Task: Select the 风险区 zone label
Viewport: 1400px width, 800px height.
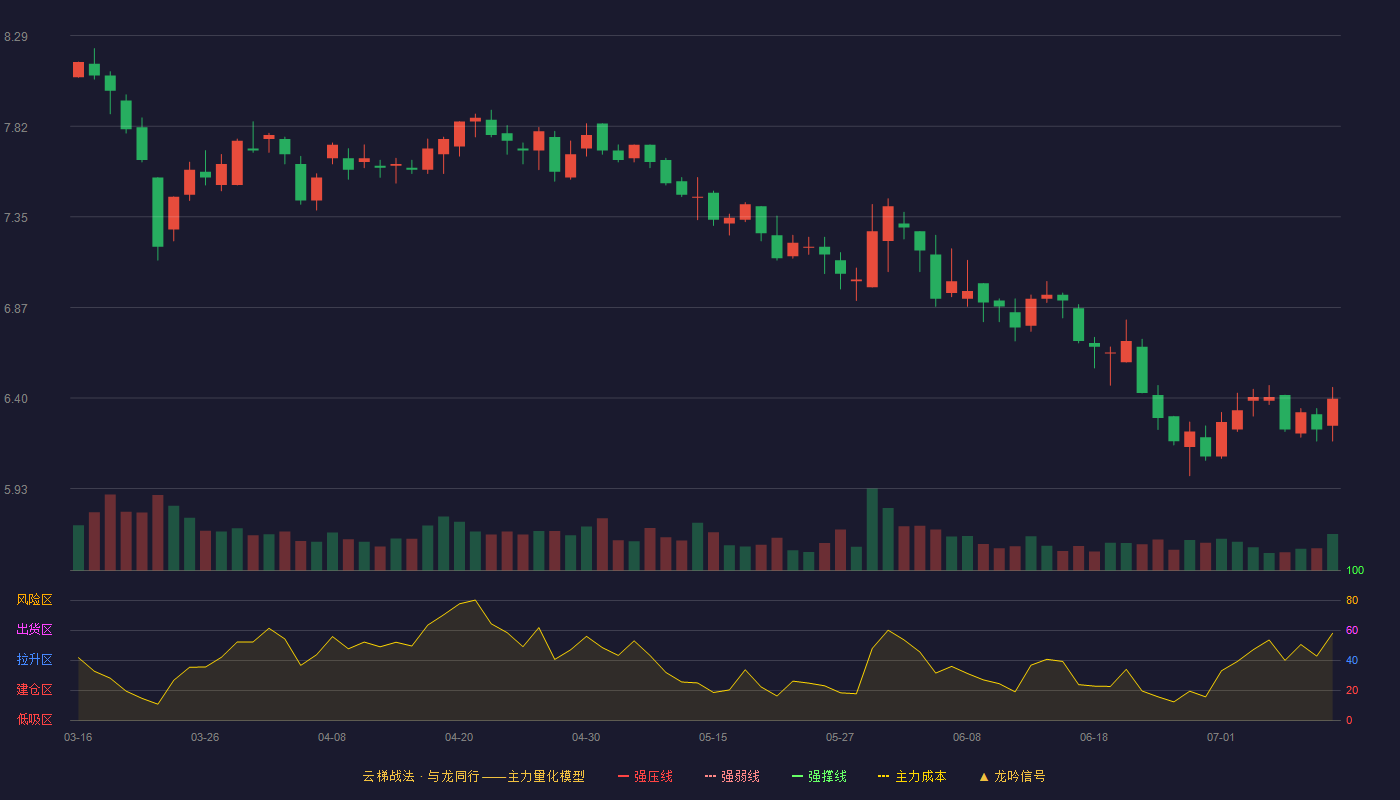Action: click(x=34, y=600)
